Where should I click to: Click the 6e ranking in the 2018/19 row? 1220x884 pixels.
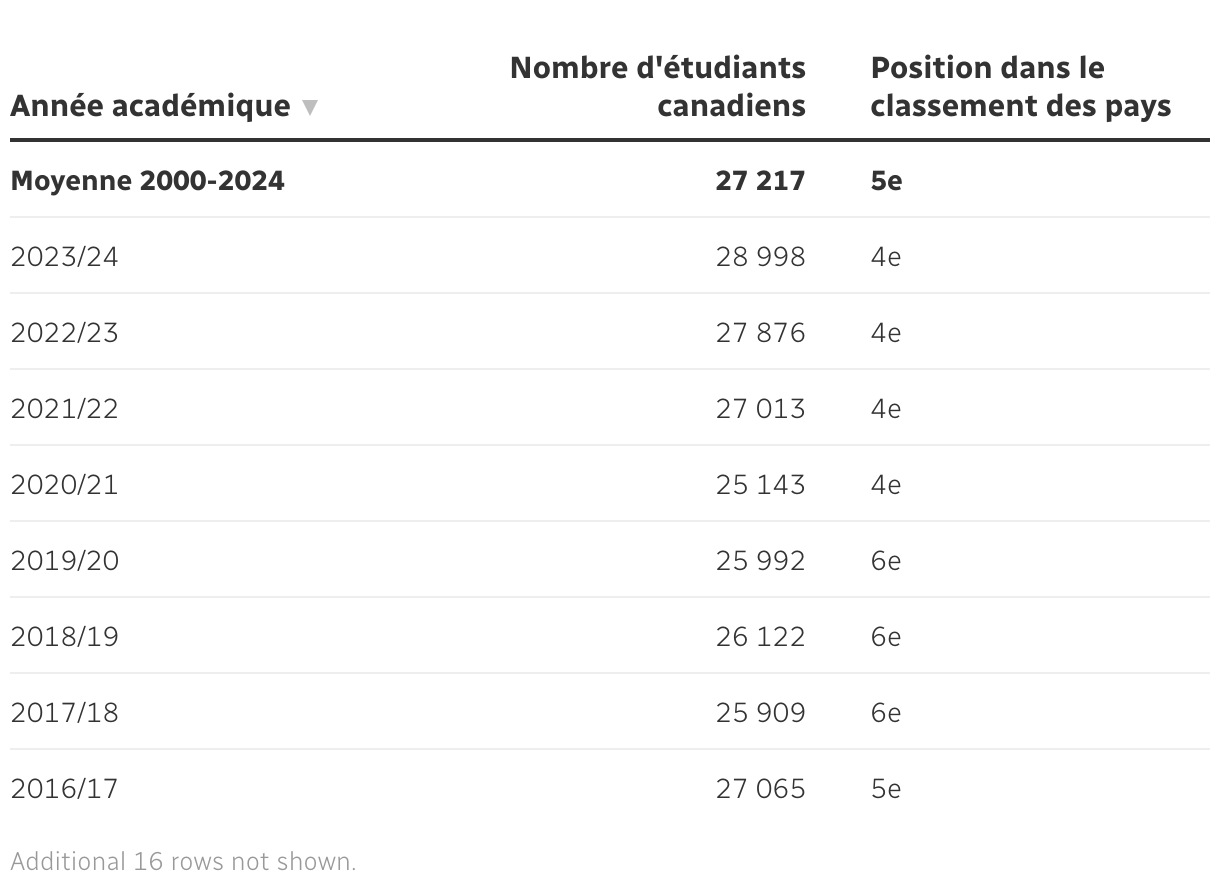pos(886,637)
